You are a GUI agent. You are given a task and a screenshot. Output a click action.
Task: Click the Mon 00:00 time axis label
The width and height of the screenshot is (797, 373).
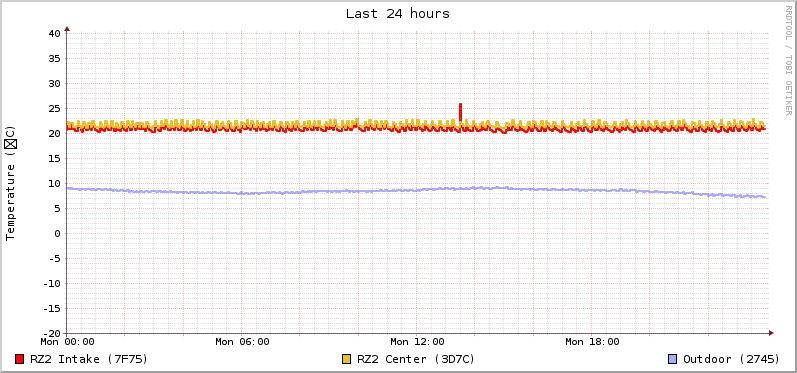click(67, 342)
